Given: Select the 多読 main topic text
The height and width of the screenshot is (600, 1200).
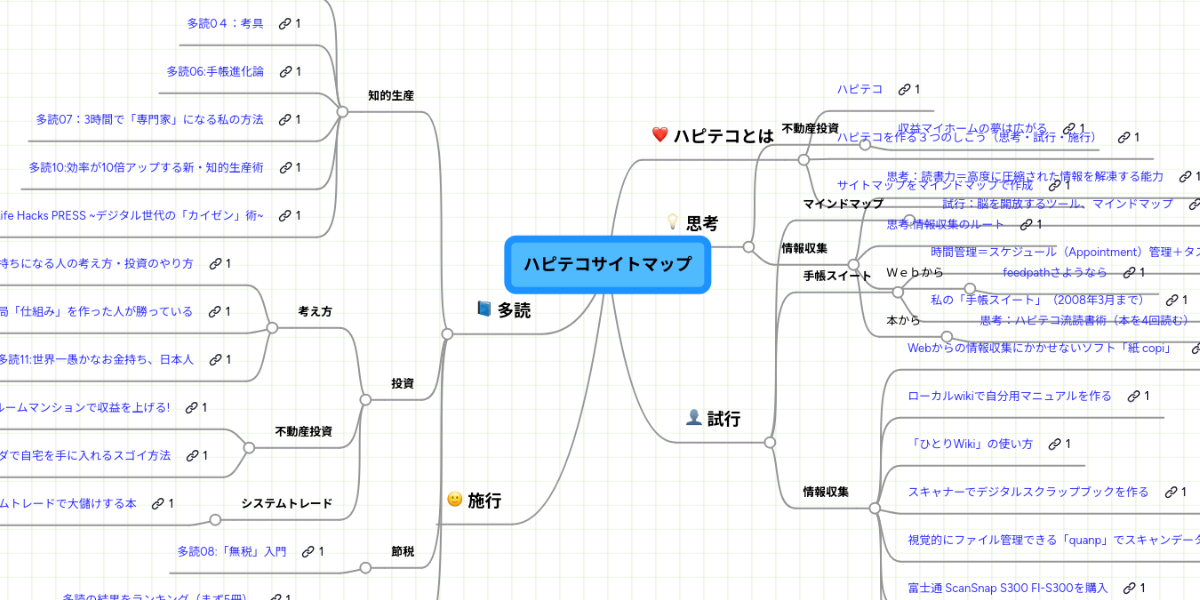Looking at the screenshot, I should point(514,310).
